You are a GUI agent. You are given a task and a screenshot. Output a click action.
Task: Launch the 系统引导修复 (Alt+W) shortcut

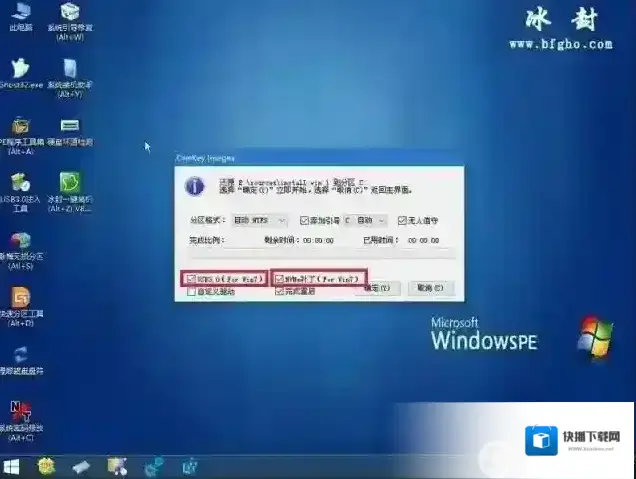pyautogui.click(x=70, y=14)
